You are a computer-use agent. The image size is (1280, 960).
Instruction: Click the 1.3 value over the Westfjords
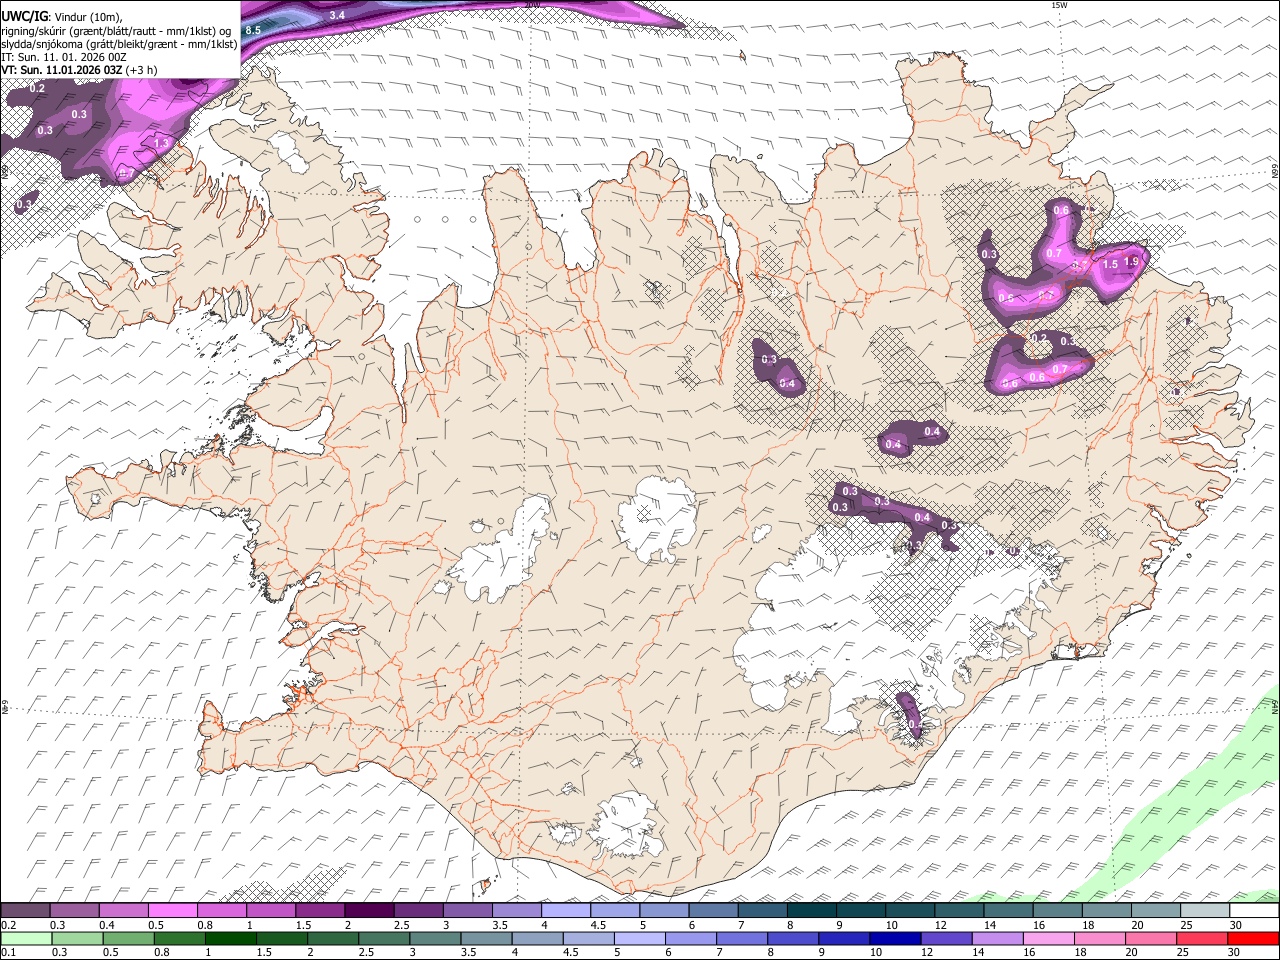(162, 144)
